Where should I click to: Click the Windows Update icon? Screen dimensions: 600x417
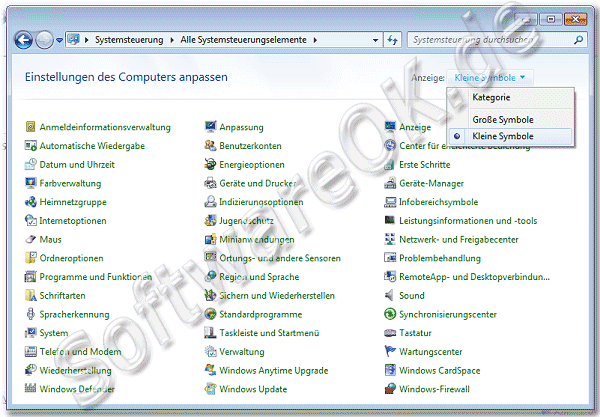(x=210, y=388)
